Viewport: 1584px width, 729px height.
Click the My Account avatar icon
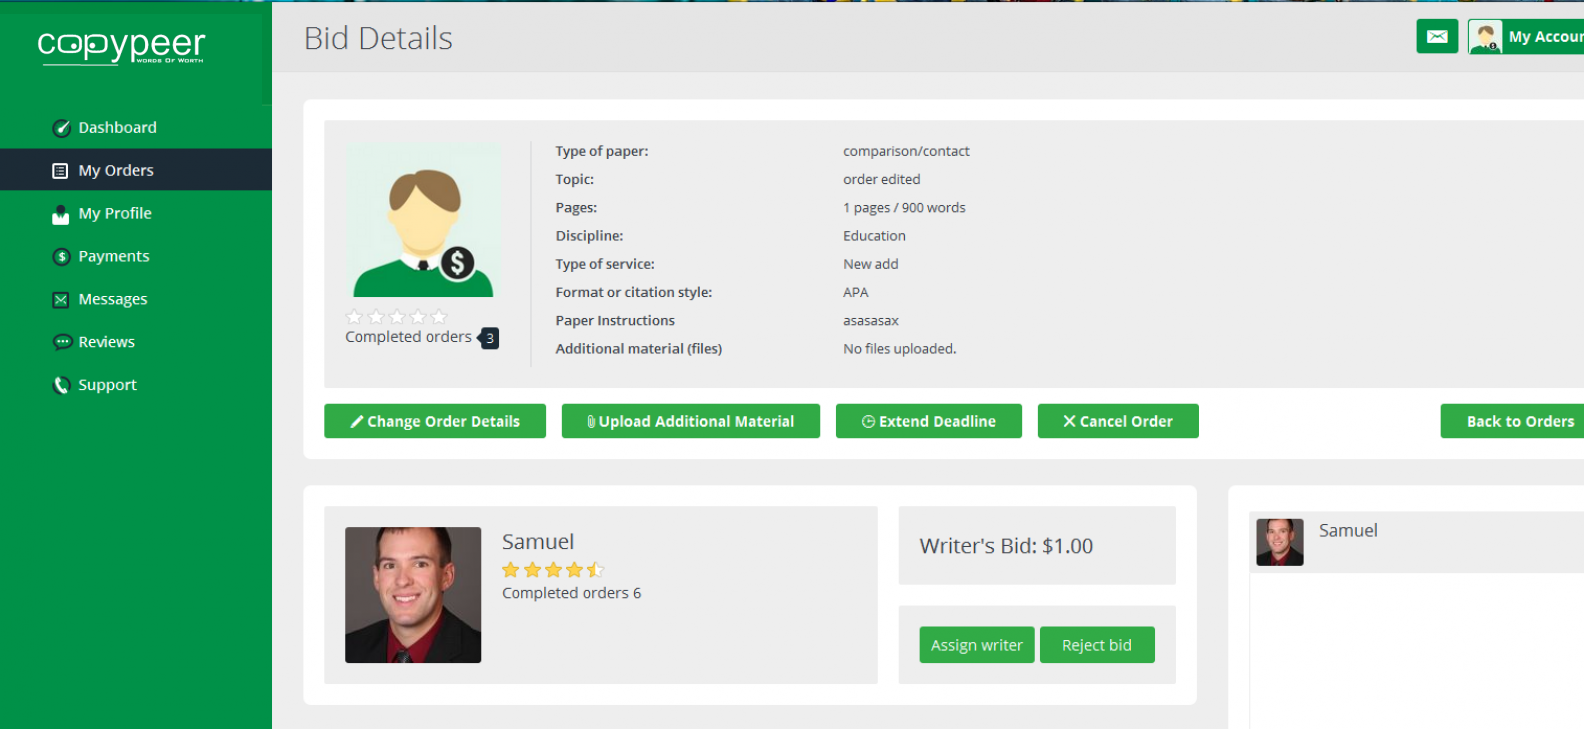(x=1485, y=37)
